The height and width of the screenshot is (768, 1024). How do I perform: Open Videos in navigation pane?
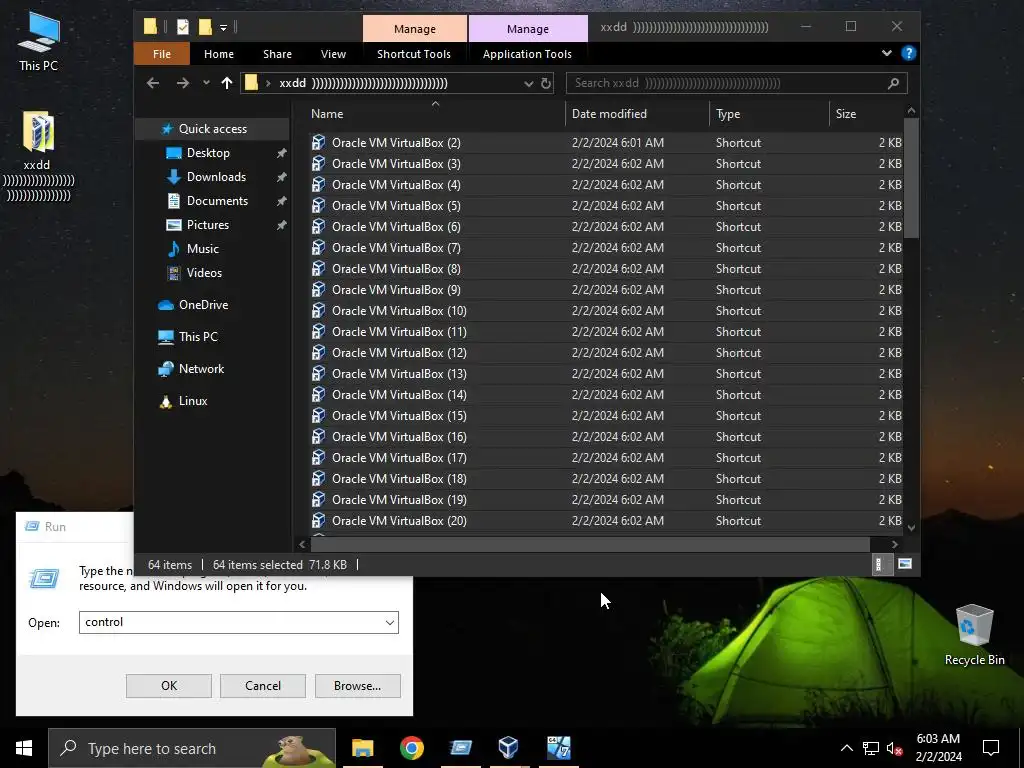click(x=204, y=273)
